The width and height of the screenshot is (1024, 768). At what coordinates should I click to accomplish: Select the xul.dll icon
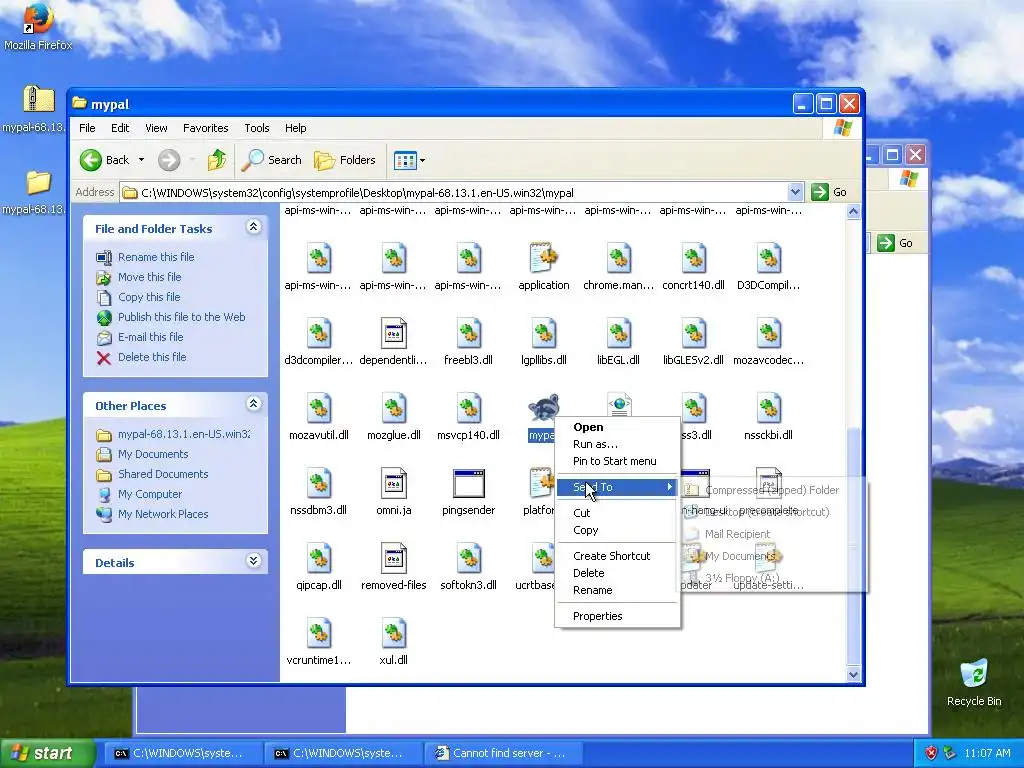[394, 633]
